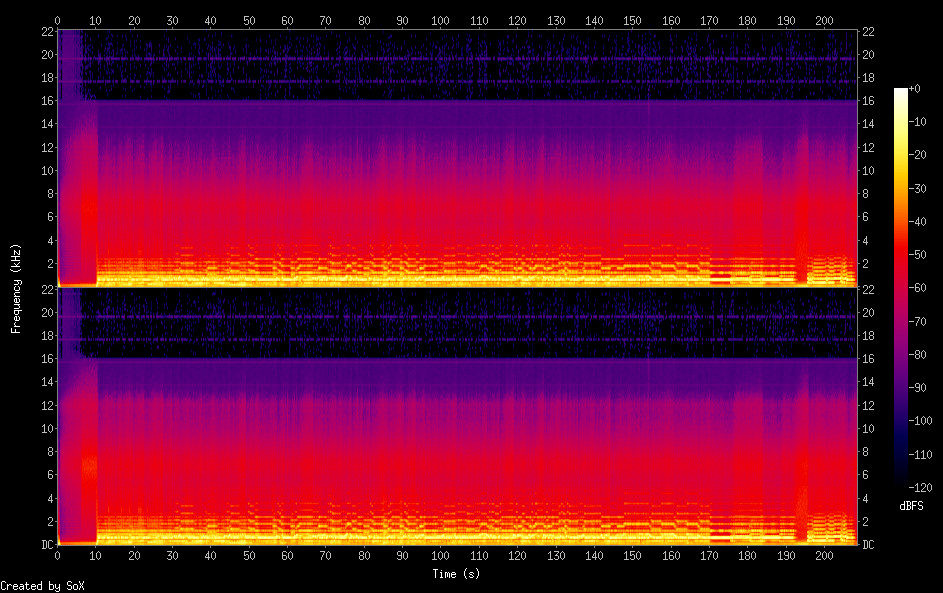This screenshot has height=593, width=943.
Task: Click the 10 kHz label on lower channel's right axis
Action: click(x=869, y=428)
